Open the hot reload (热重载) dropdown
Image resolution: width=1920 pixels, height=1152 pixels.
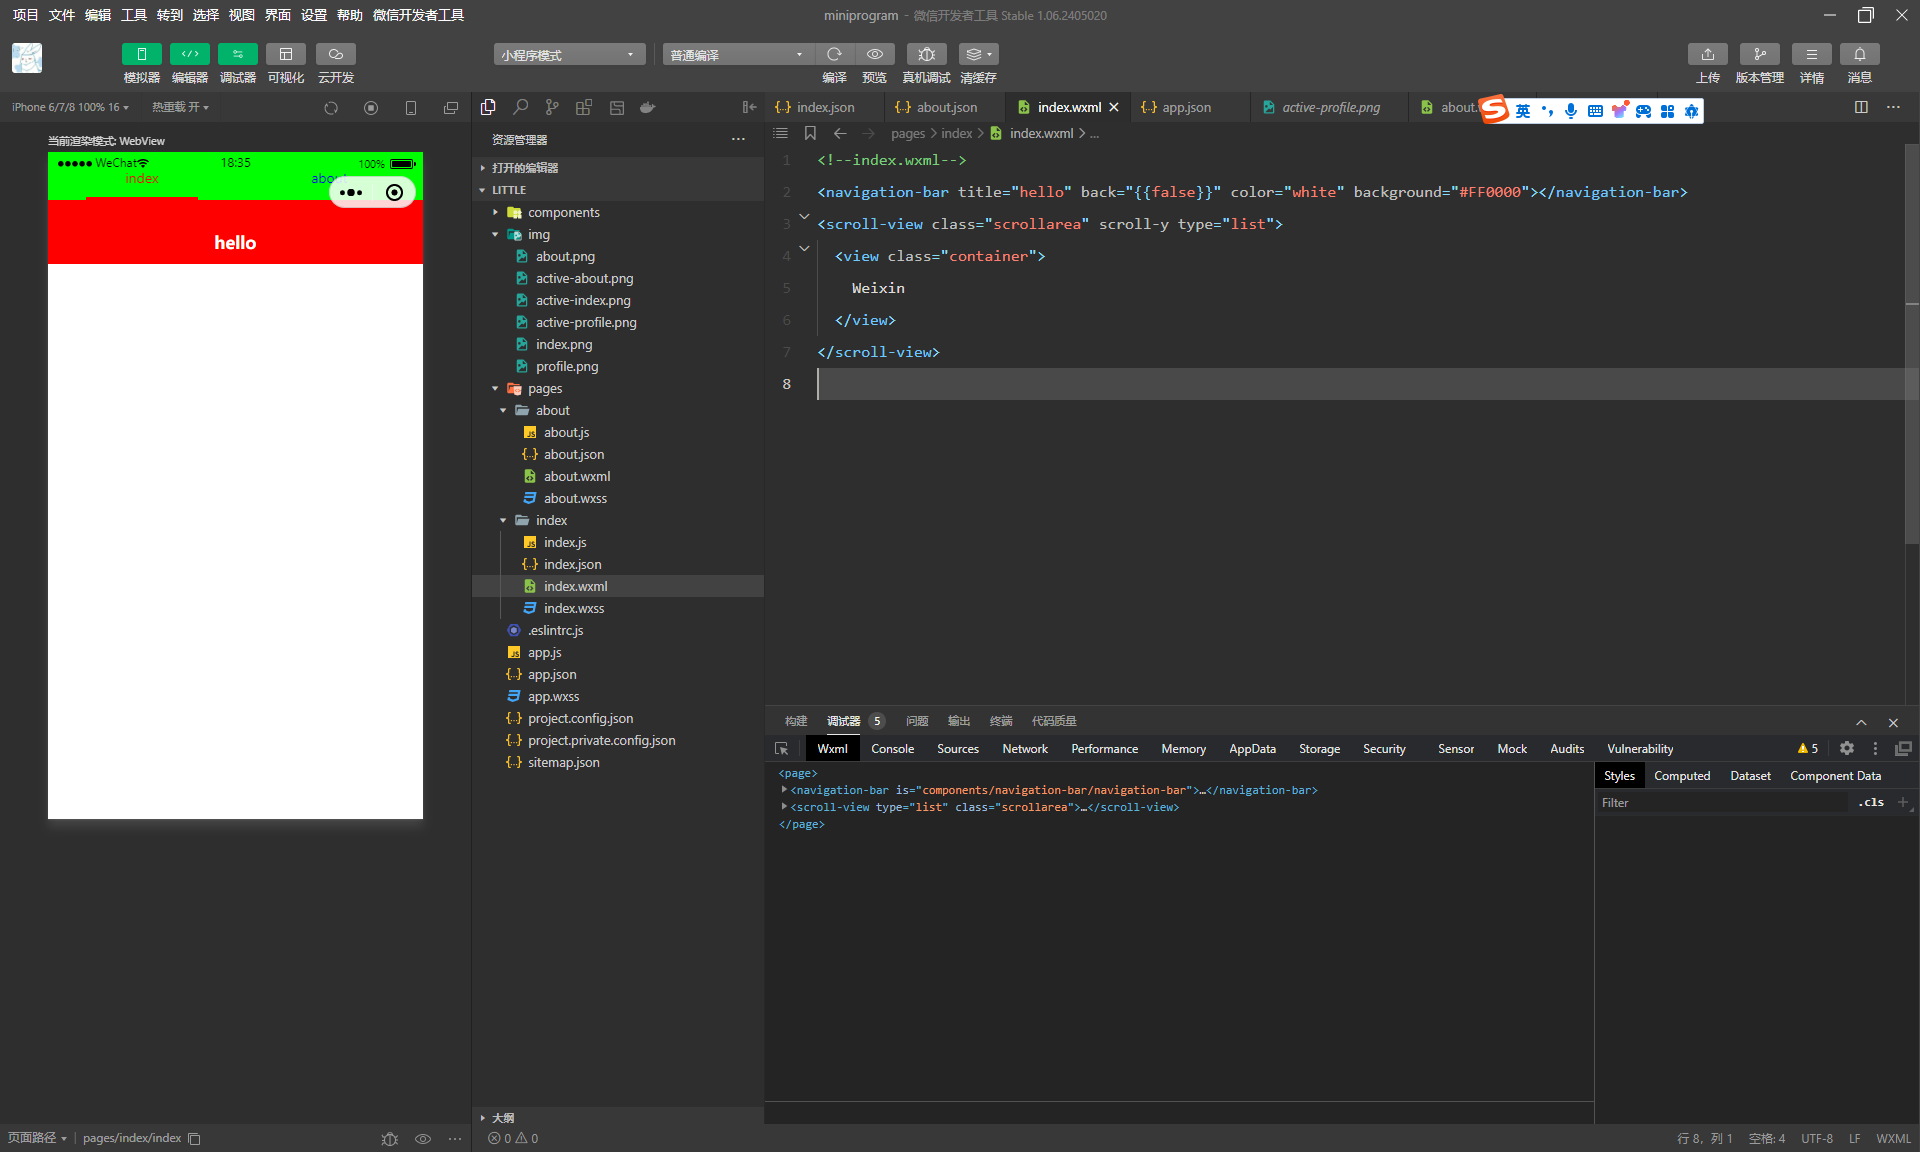[180, 107]
